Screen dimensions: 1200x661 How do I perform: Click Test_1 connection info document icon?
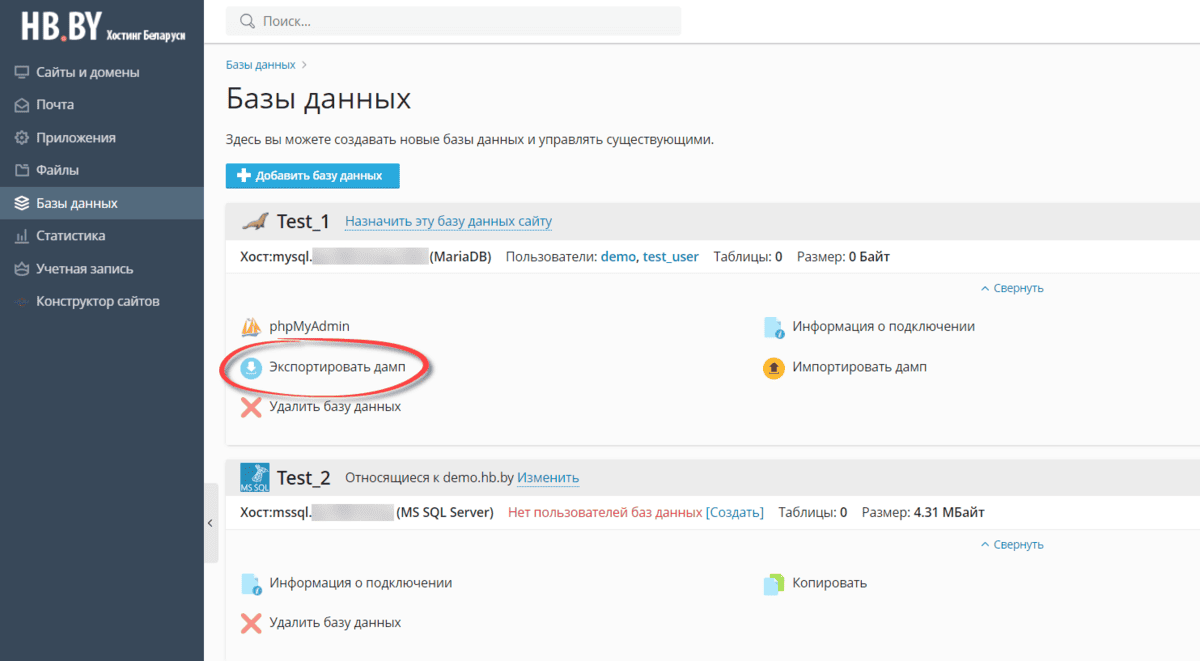(773, 327)
